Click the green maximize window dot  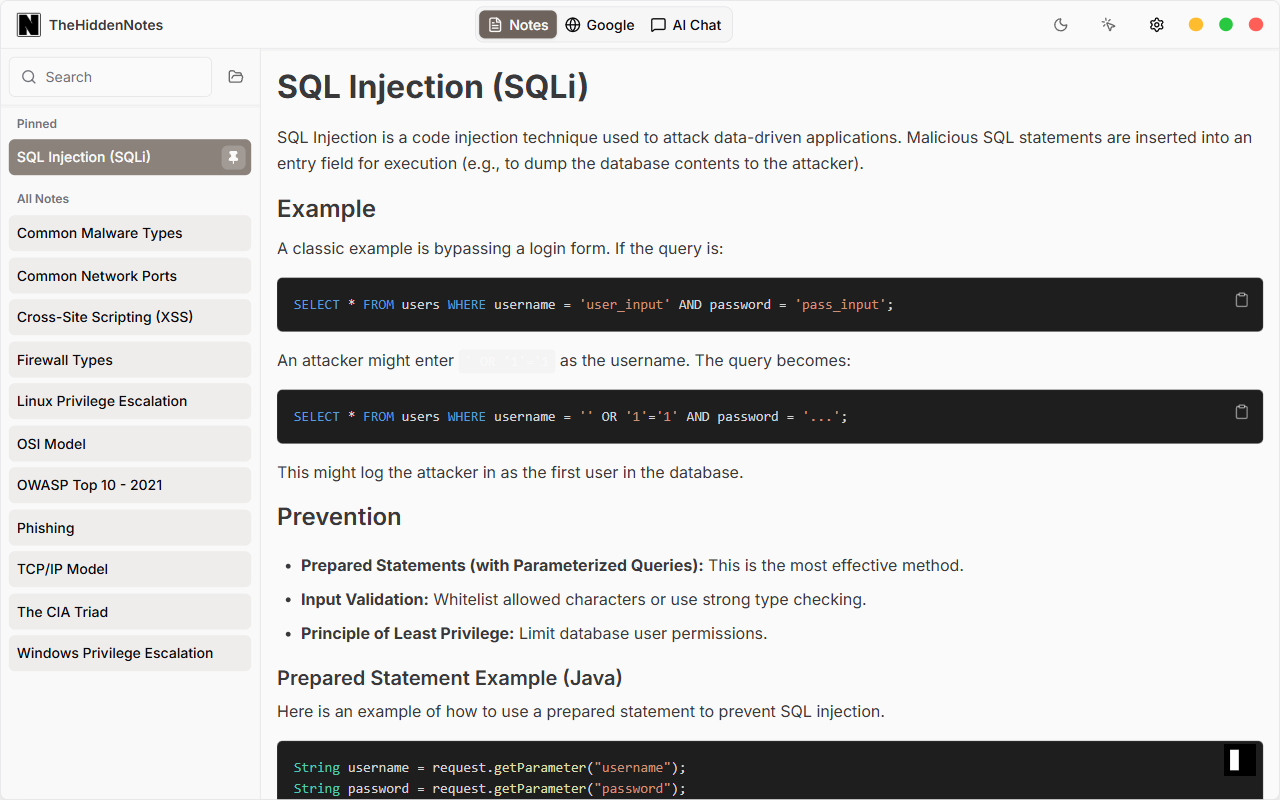(x=1226, y=25)
